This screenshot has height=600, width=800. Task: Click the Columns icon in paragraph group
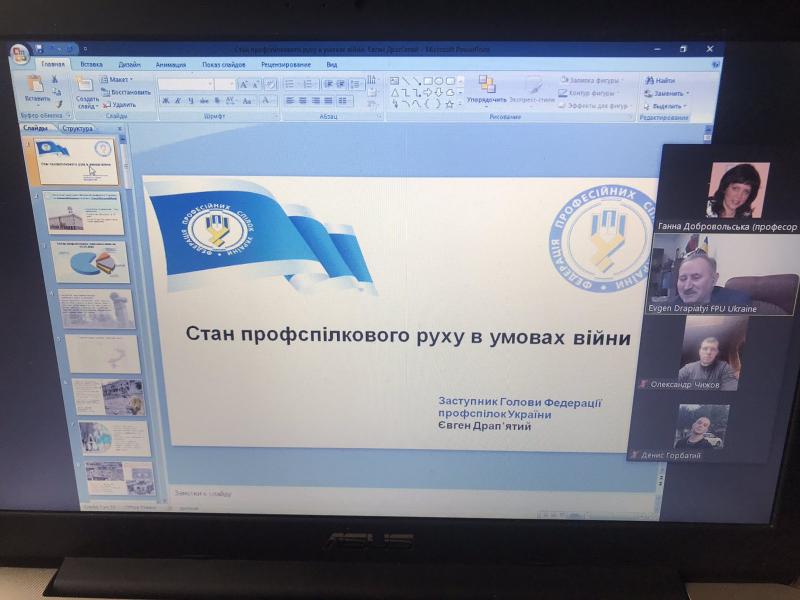point(344,101)
